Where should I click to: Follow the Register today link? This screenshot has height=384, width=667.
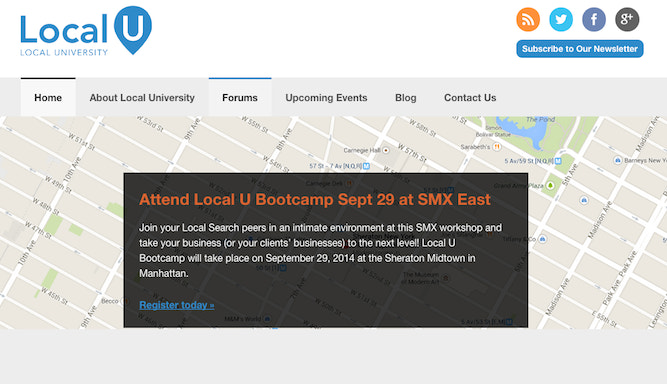[177, 305]
